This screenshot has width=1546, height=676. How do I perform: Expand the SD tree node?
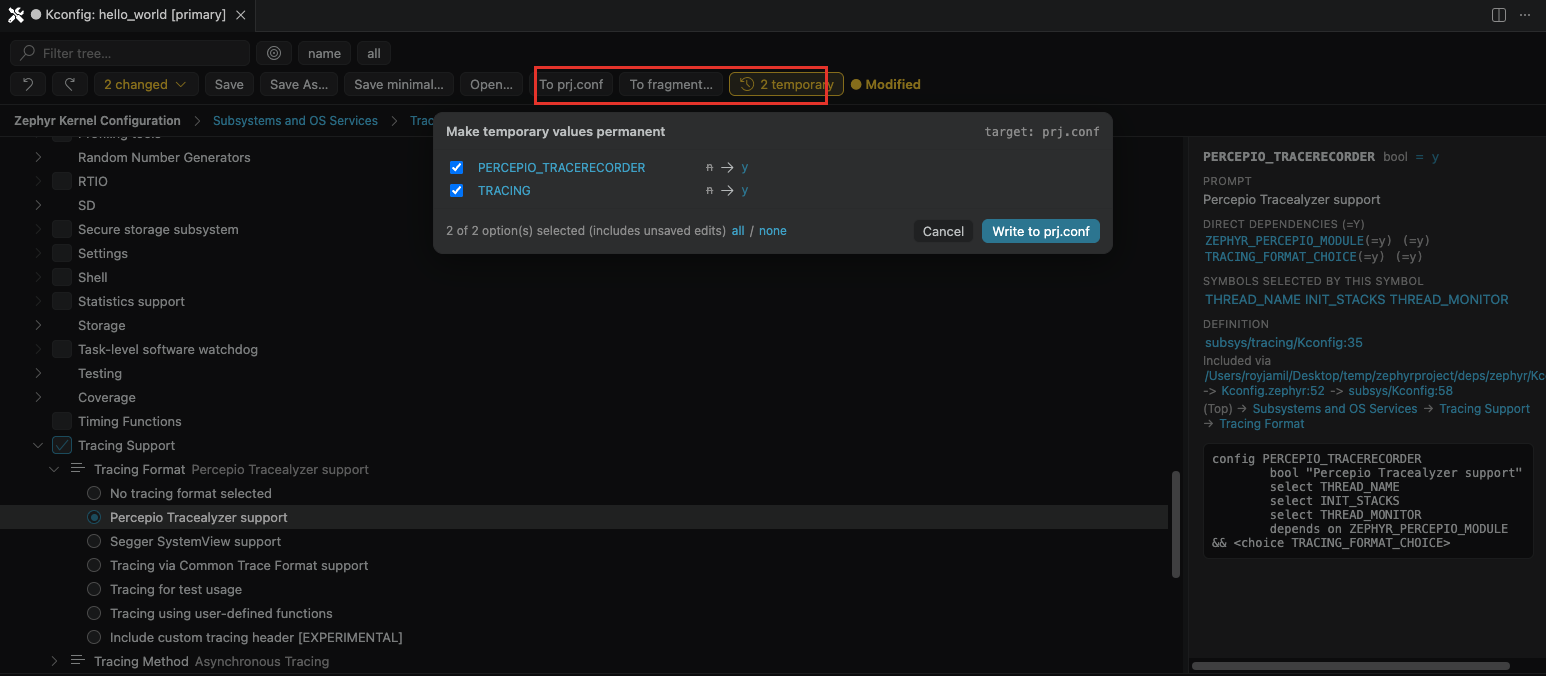pyautogui.click(x=38, y=205)
